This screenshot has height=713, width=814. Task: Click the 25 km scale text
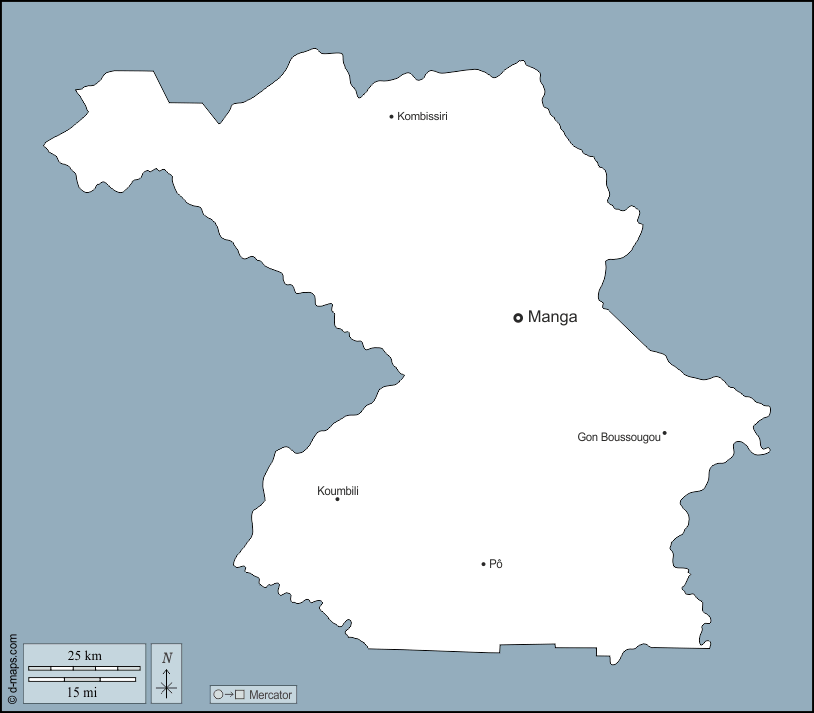[84, 655]
